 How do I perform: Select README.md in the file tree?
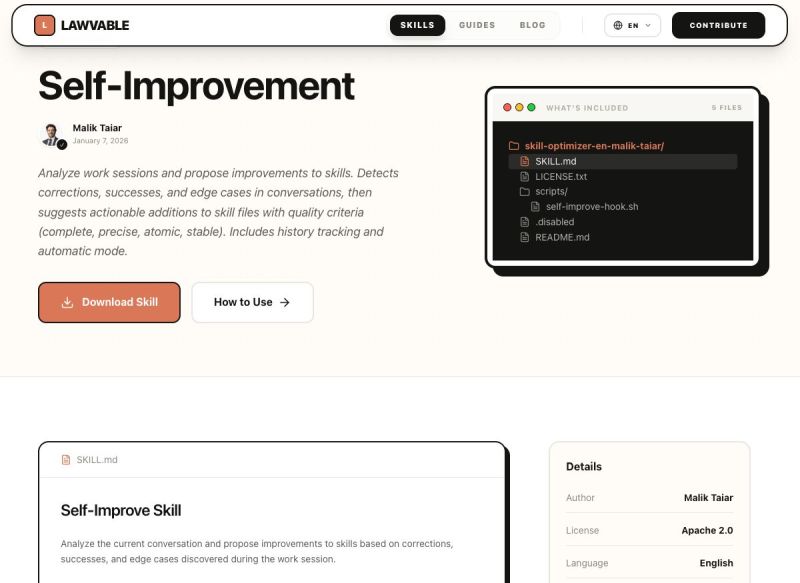tap(562, 237)
